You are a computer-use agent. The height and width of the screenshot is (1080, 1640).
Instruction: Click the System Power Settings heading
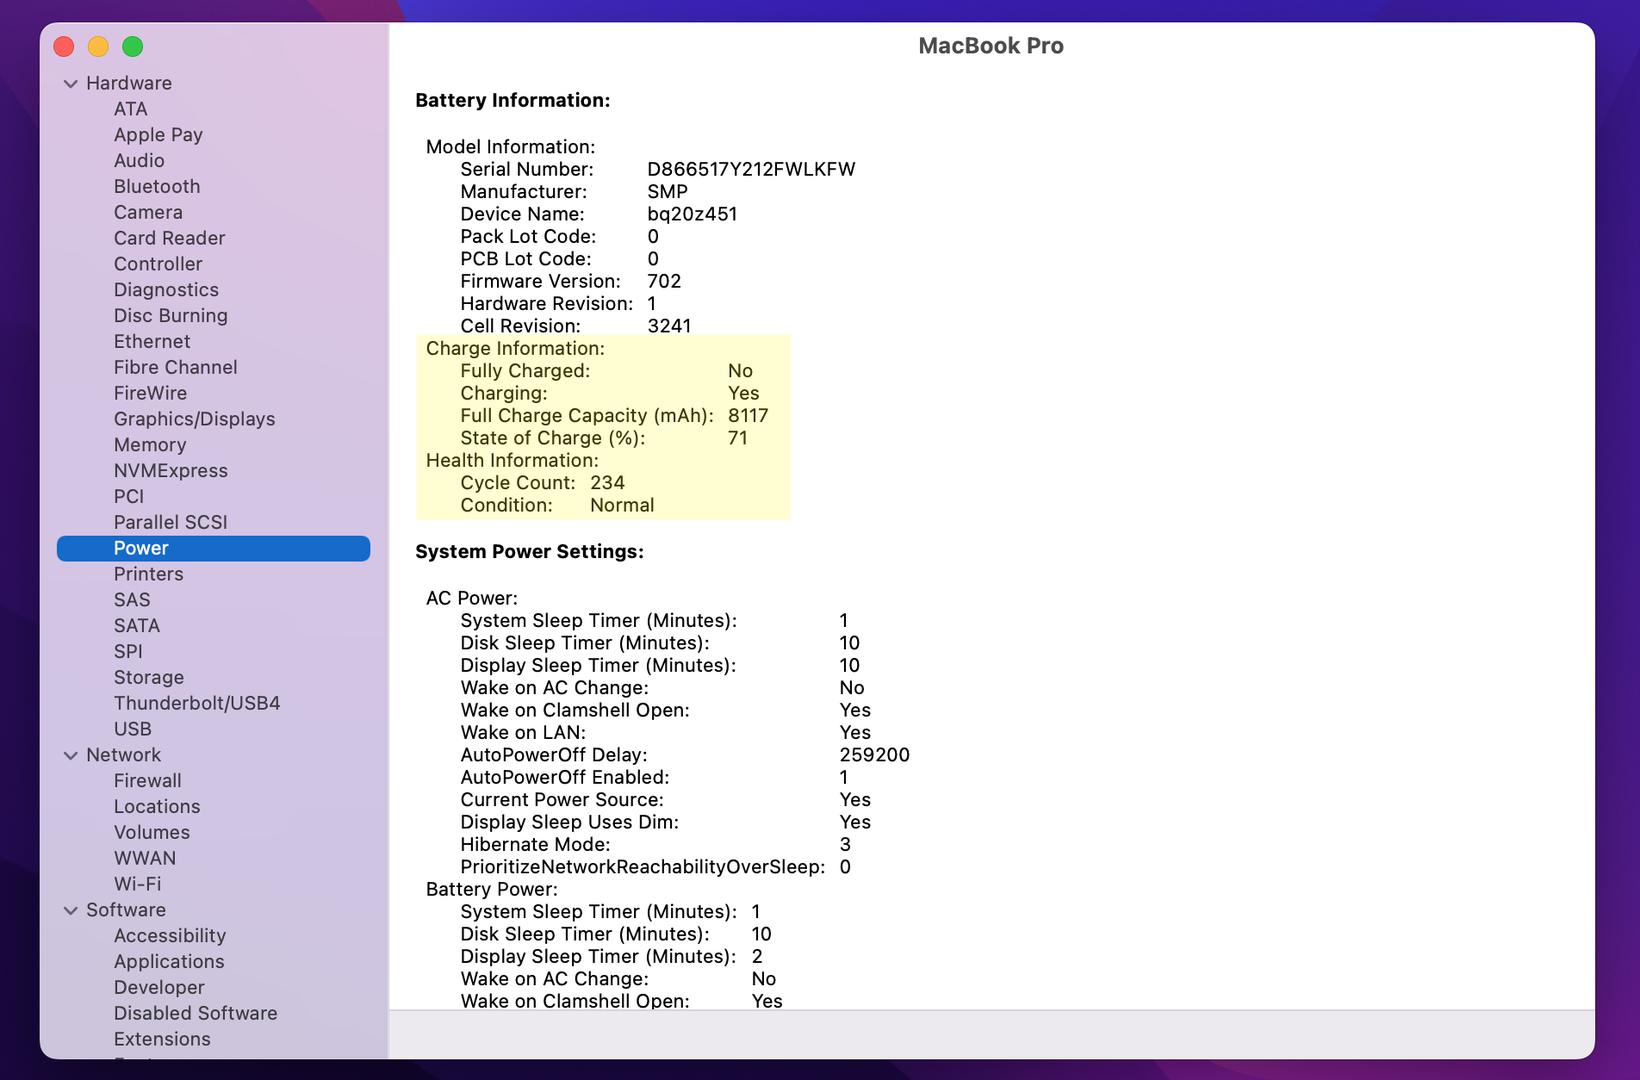[529, 552]
